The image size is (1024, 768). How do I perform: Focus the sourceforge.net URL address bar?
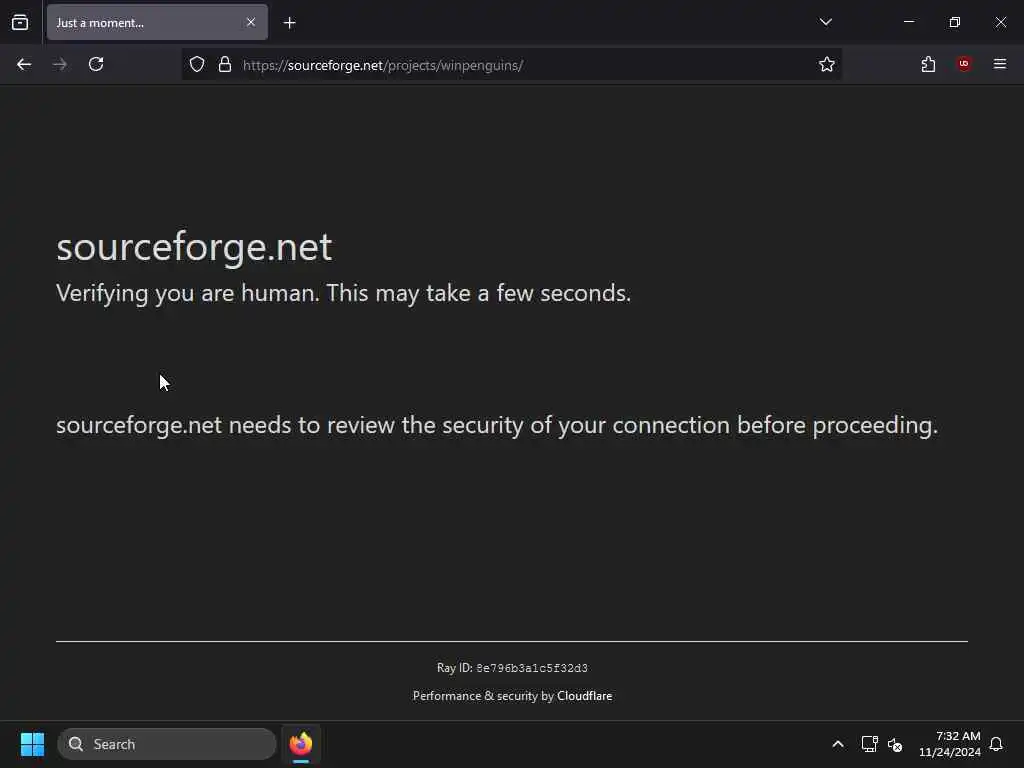click(511, 65)
